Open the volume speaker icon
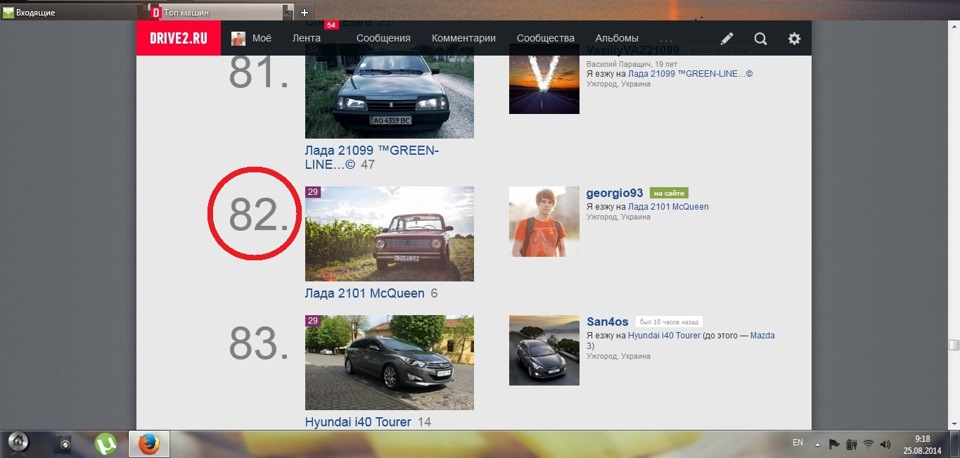The width and height of the screenshot is (960, 458). tap(885, 444)
